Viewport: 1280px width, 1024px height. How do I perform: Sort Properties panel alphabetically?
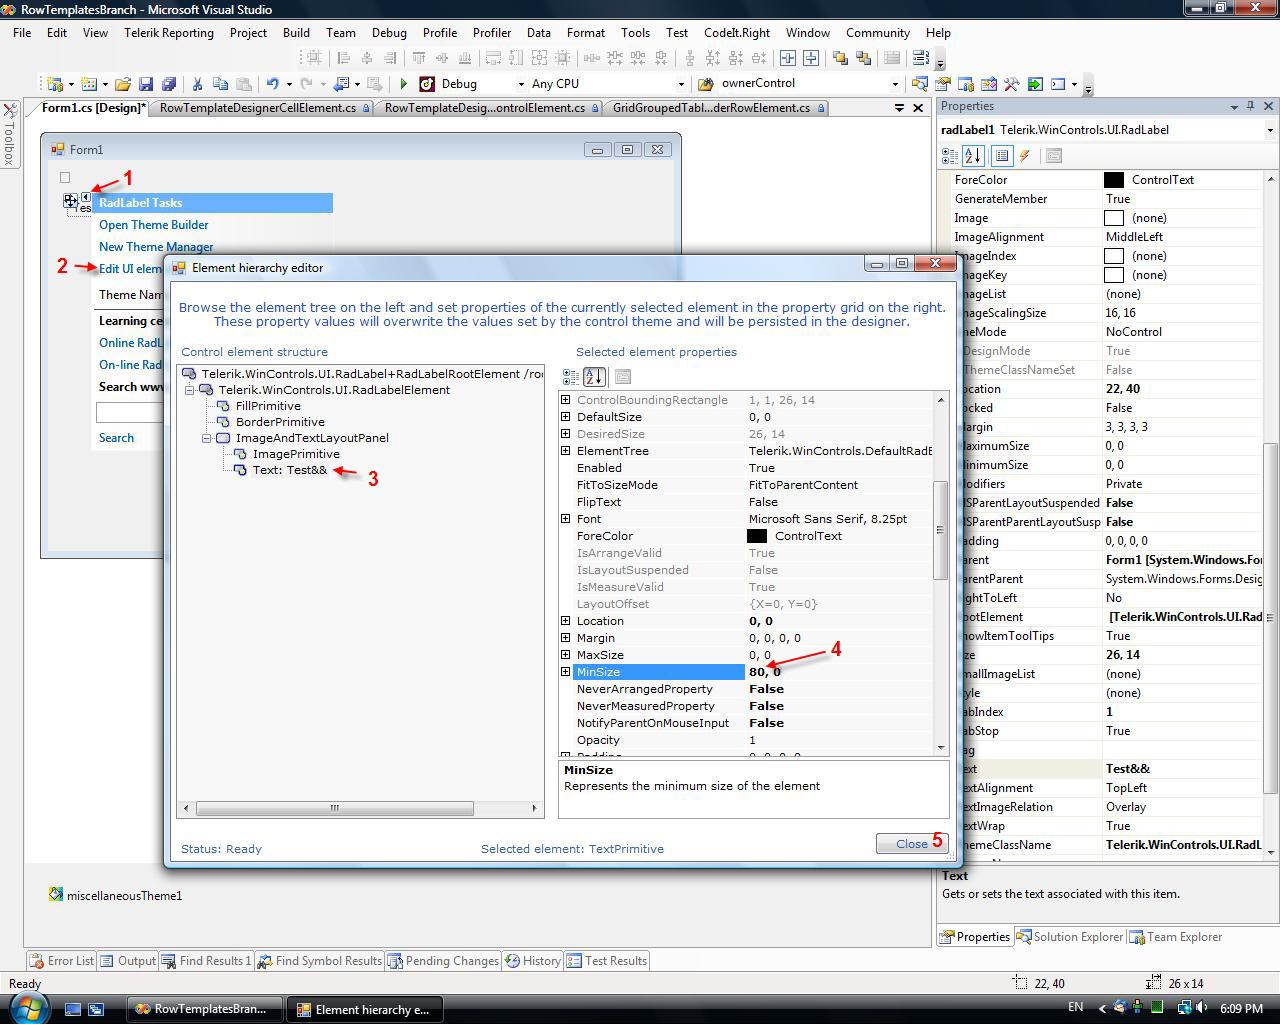coord(973,156)
